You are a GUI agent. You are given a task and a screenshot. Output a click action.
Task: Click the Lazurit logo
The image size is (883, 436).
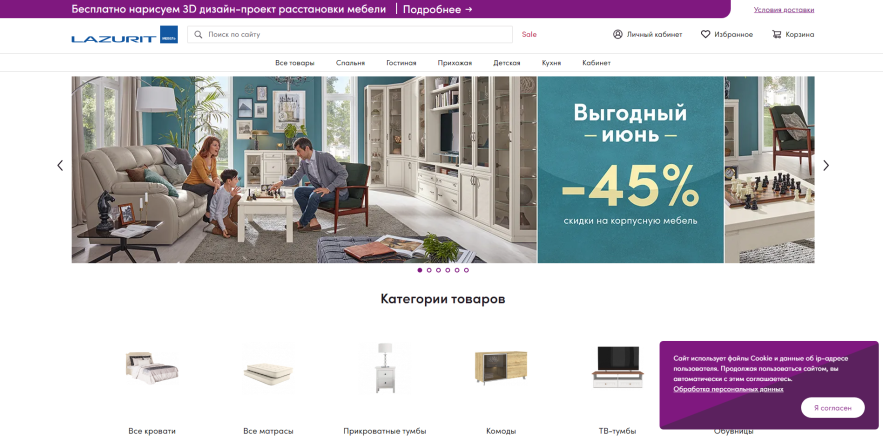tap(124, 35)
